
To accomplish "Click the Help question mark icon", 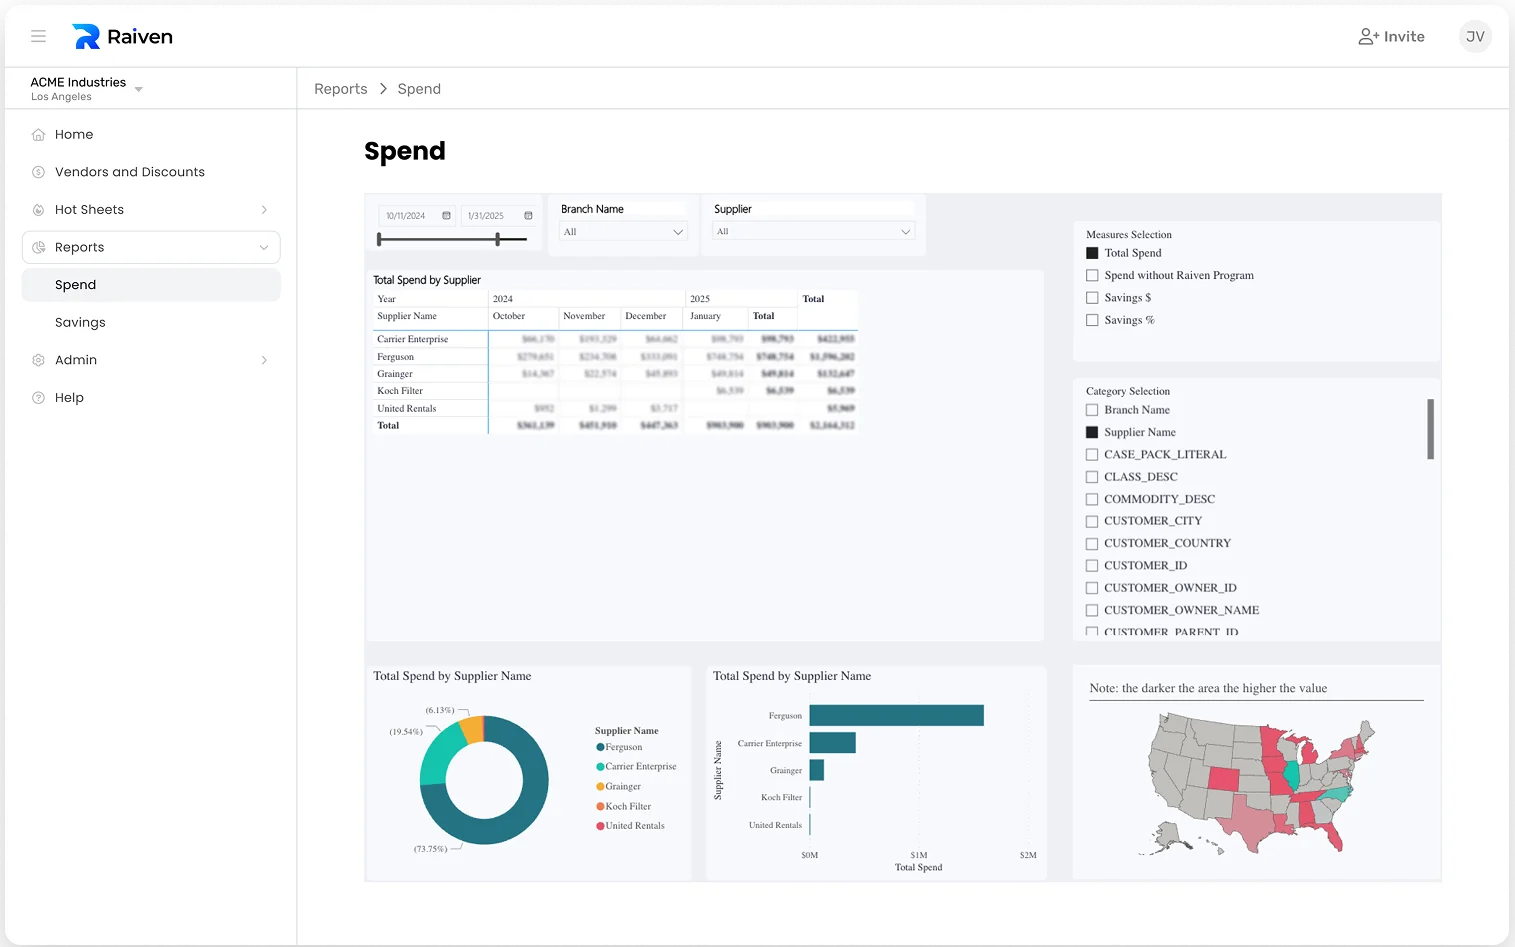I will [x=38, y=397].
